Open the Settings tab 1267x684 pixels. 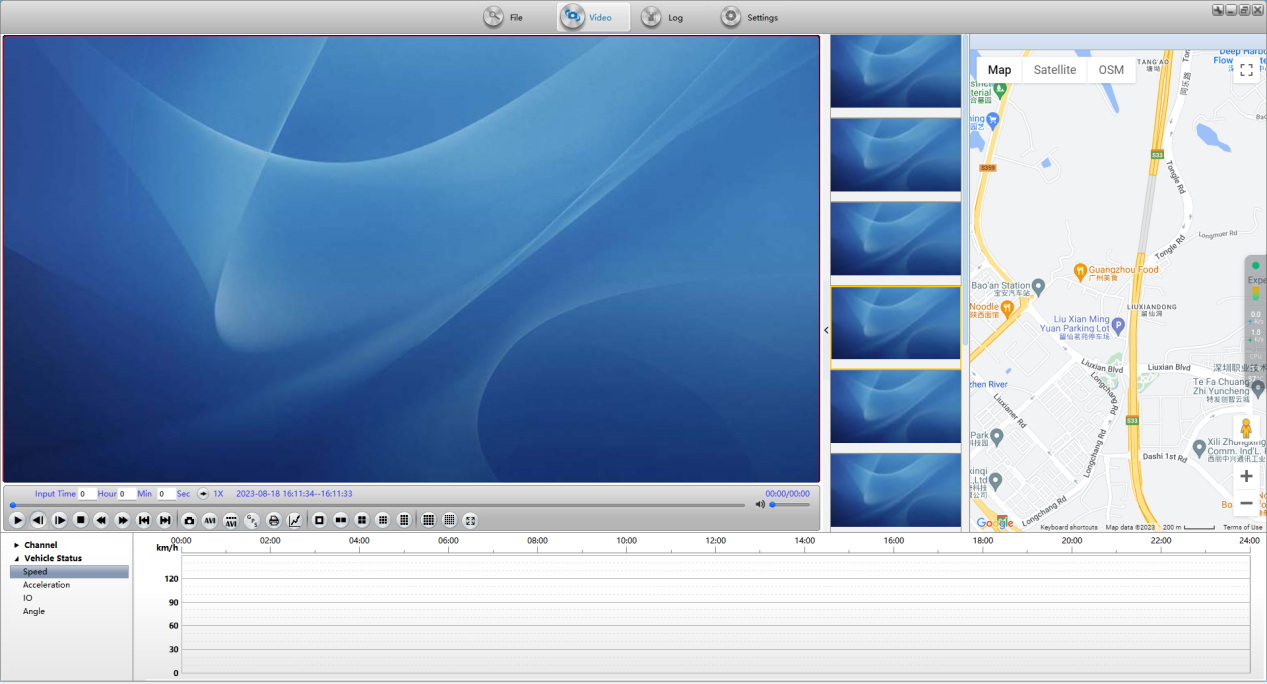click(749, 17)
